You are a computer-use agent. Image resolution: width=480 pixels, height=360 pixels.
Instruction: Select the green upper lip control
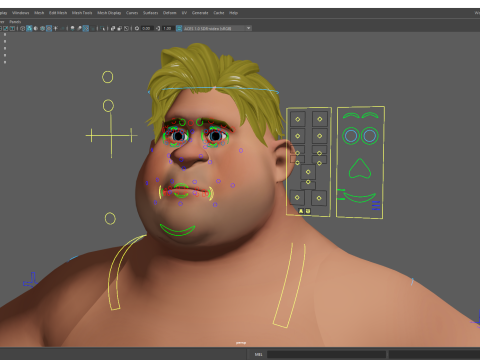click(x=181, y=186)
